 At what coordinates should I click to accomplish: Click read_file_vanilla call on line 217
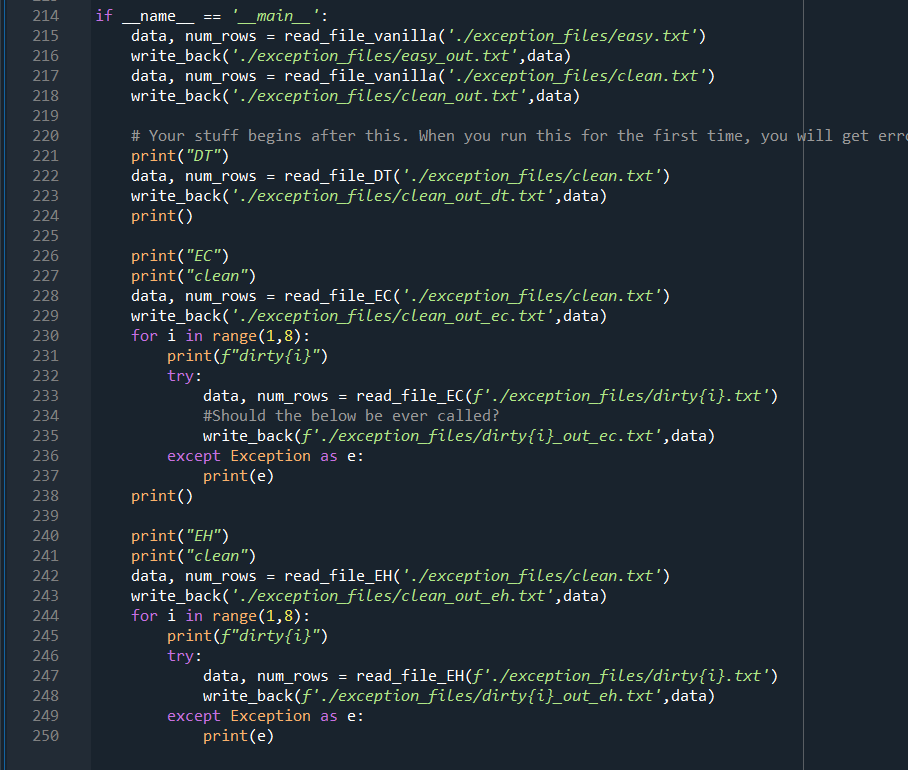499,76
